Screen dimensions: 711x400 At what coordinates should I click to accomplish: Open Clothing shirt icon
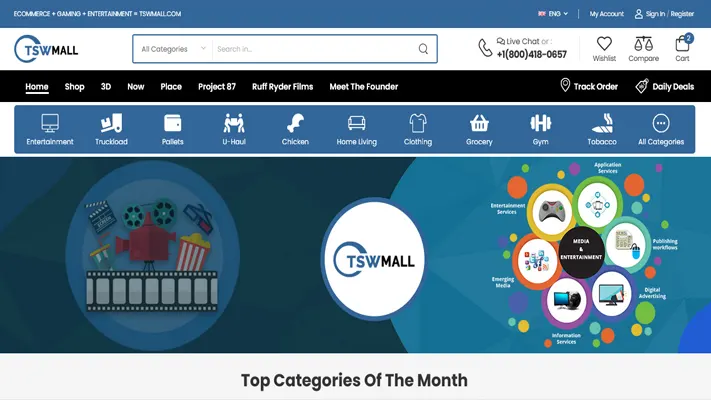pos(418,123)
